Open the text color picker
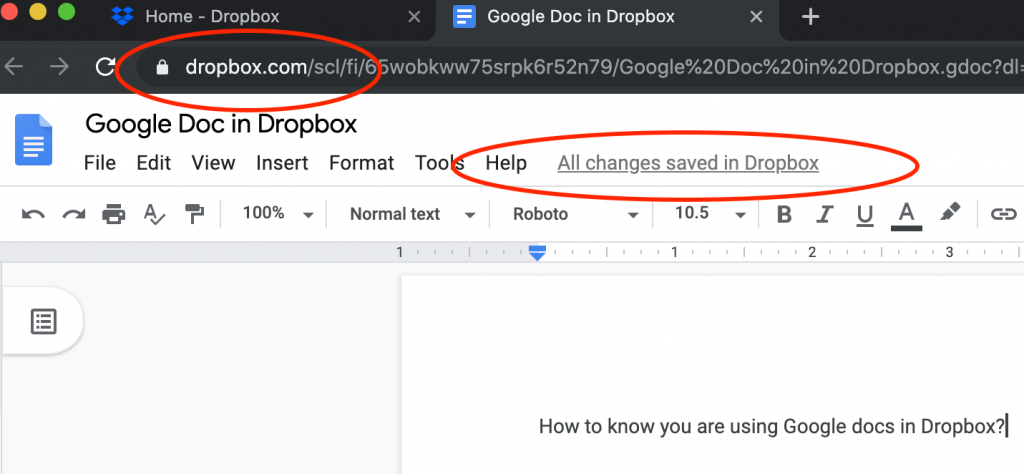1024x474 pixels. coord(906,215)
